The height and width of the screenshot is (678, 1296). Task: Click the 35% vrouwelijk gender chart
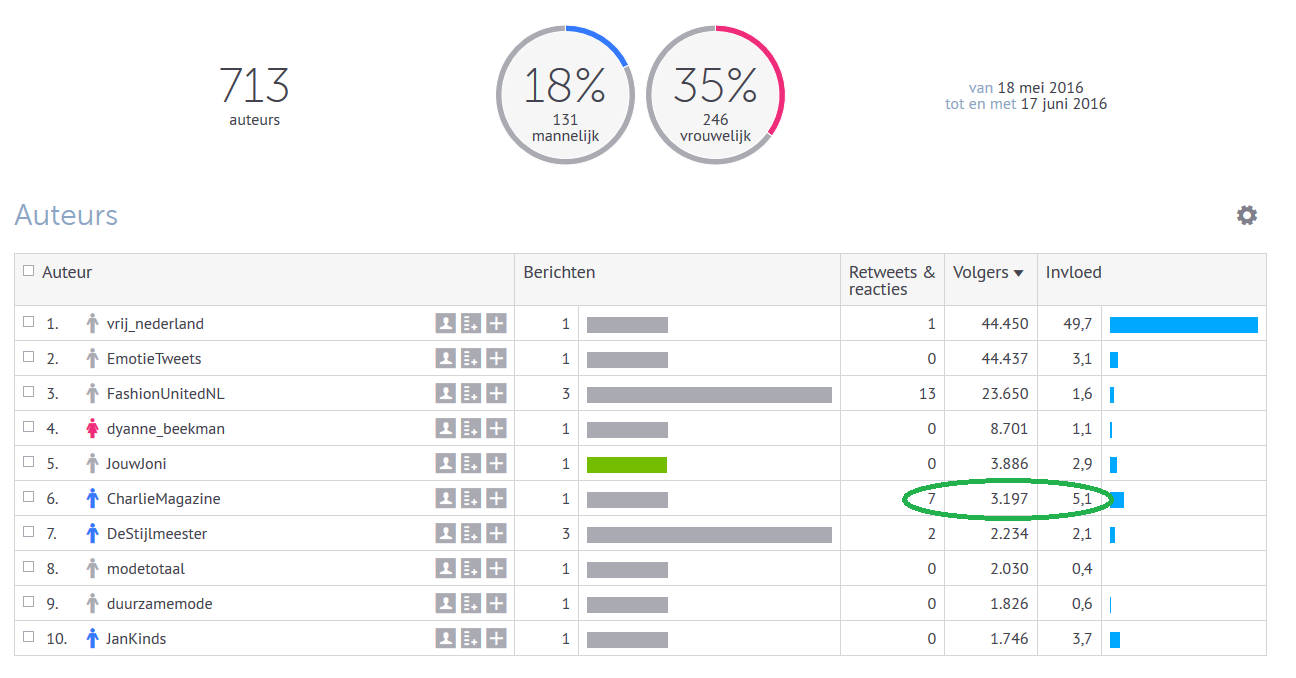pyautogui.click(x=715, y=95)
